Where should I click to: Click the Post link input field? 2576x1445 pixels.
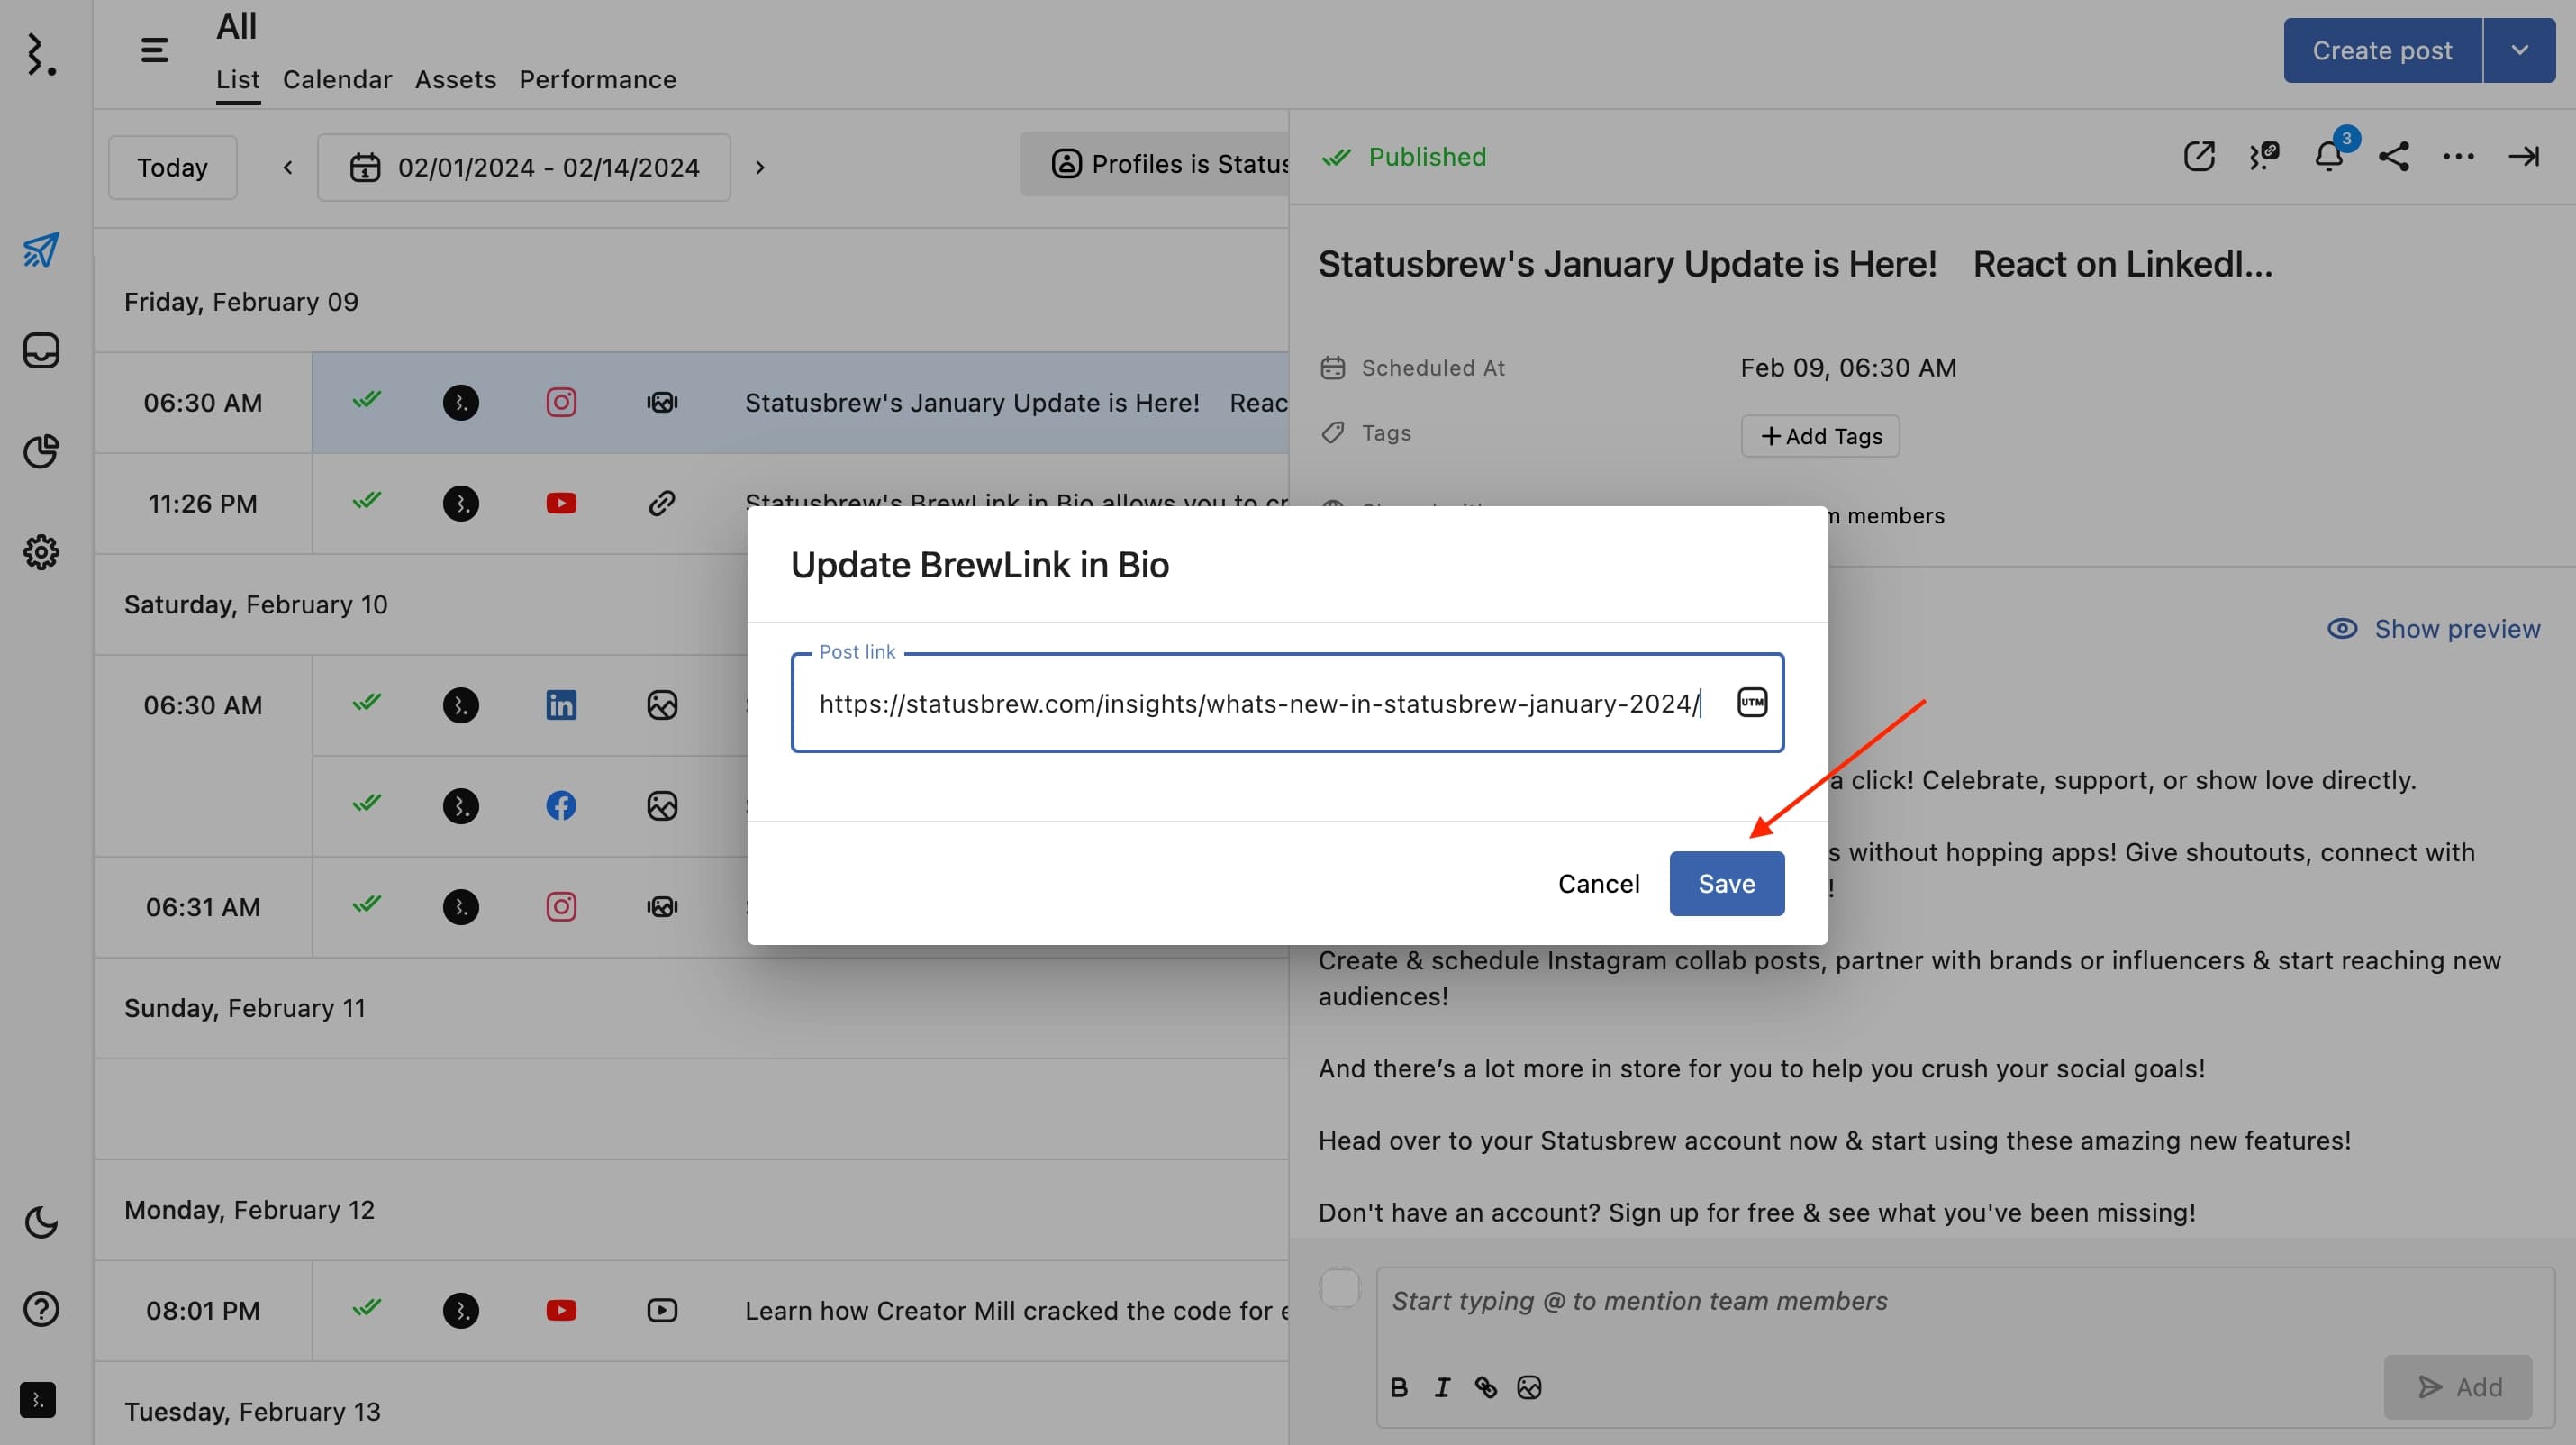click(1286, 702)
